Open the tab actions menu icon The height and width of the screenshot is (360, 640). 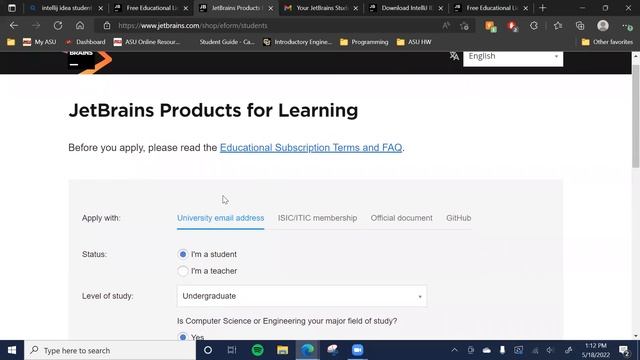12,8
